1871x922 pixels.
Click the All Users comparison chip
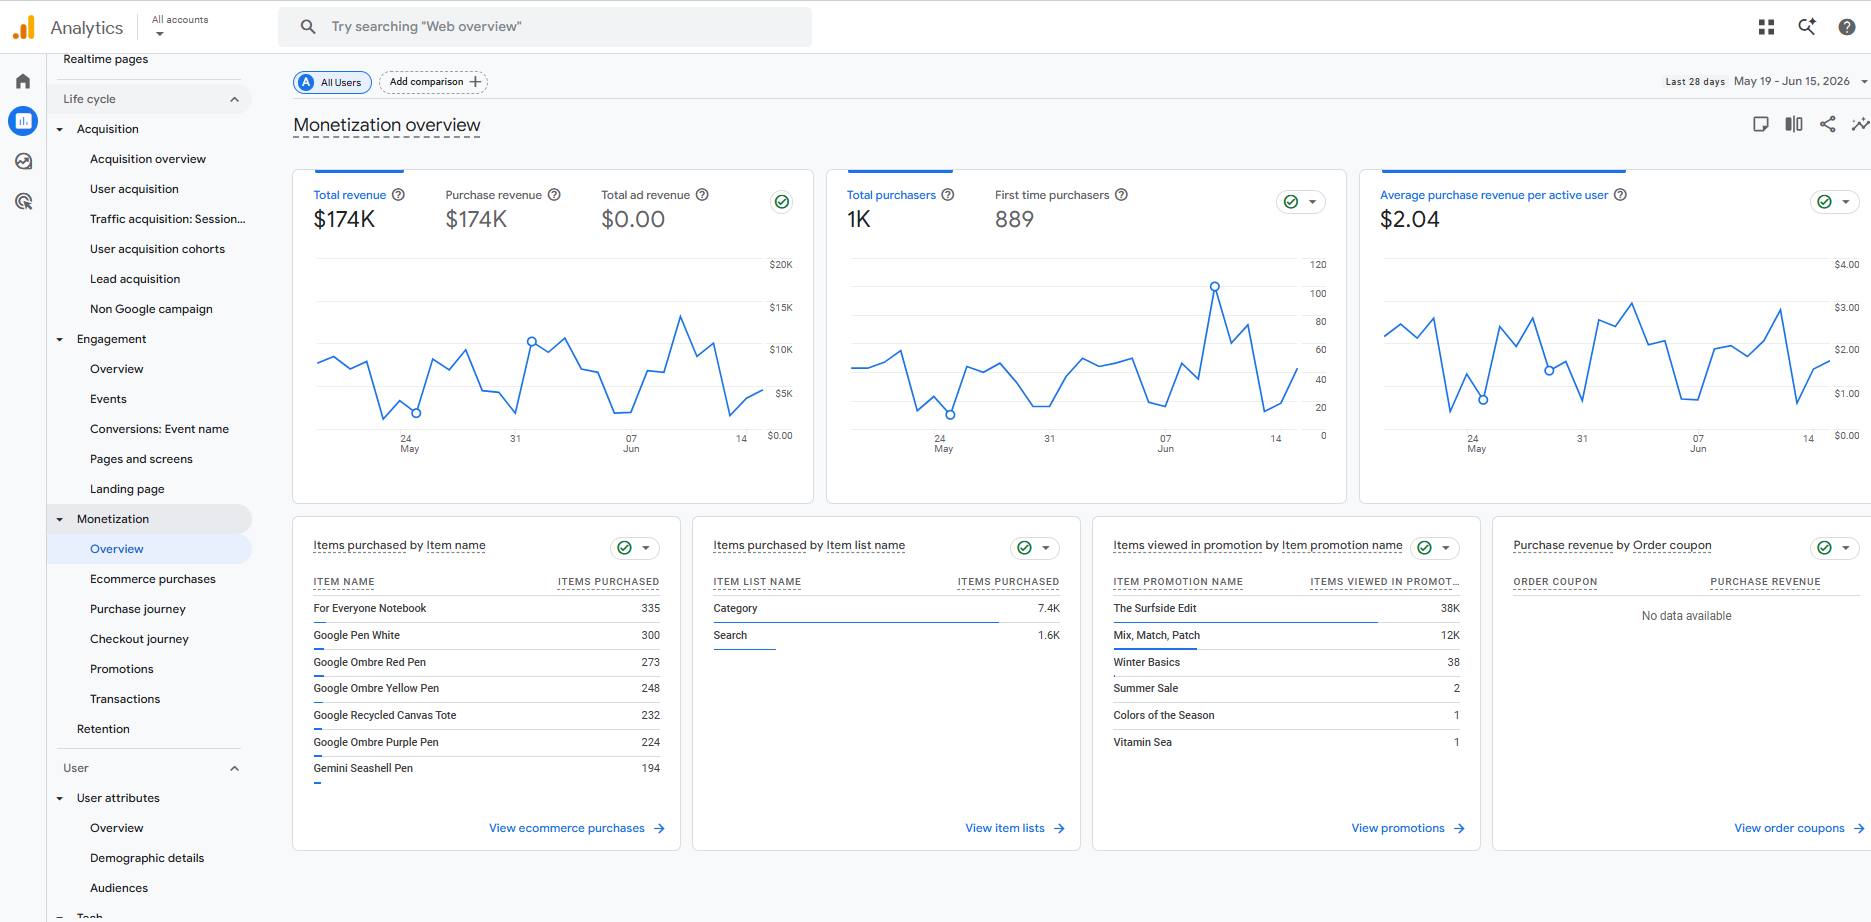tap(332, 82)
